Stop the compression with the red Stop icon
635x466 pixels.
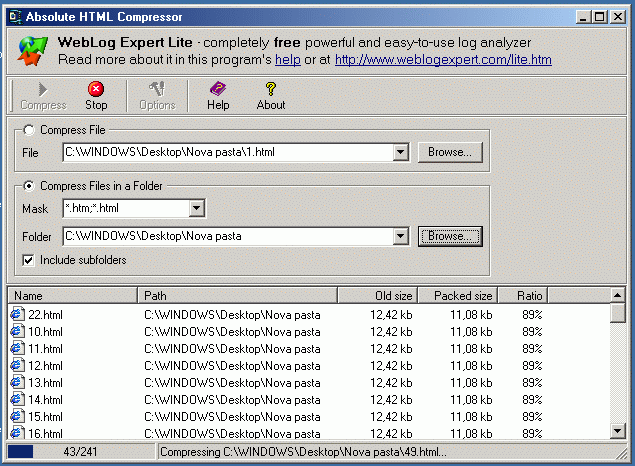click(x=96, y=89)
